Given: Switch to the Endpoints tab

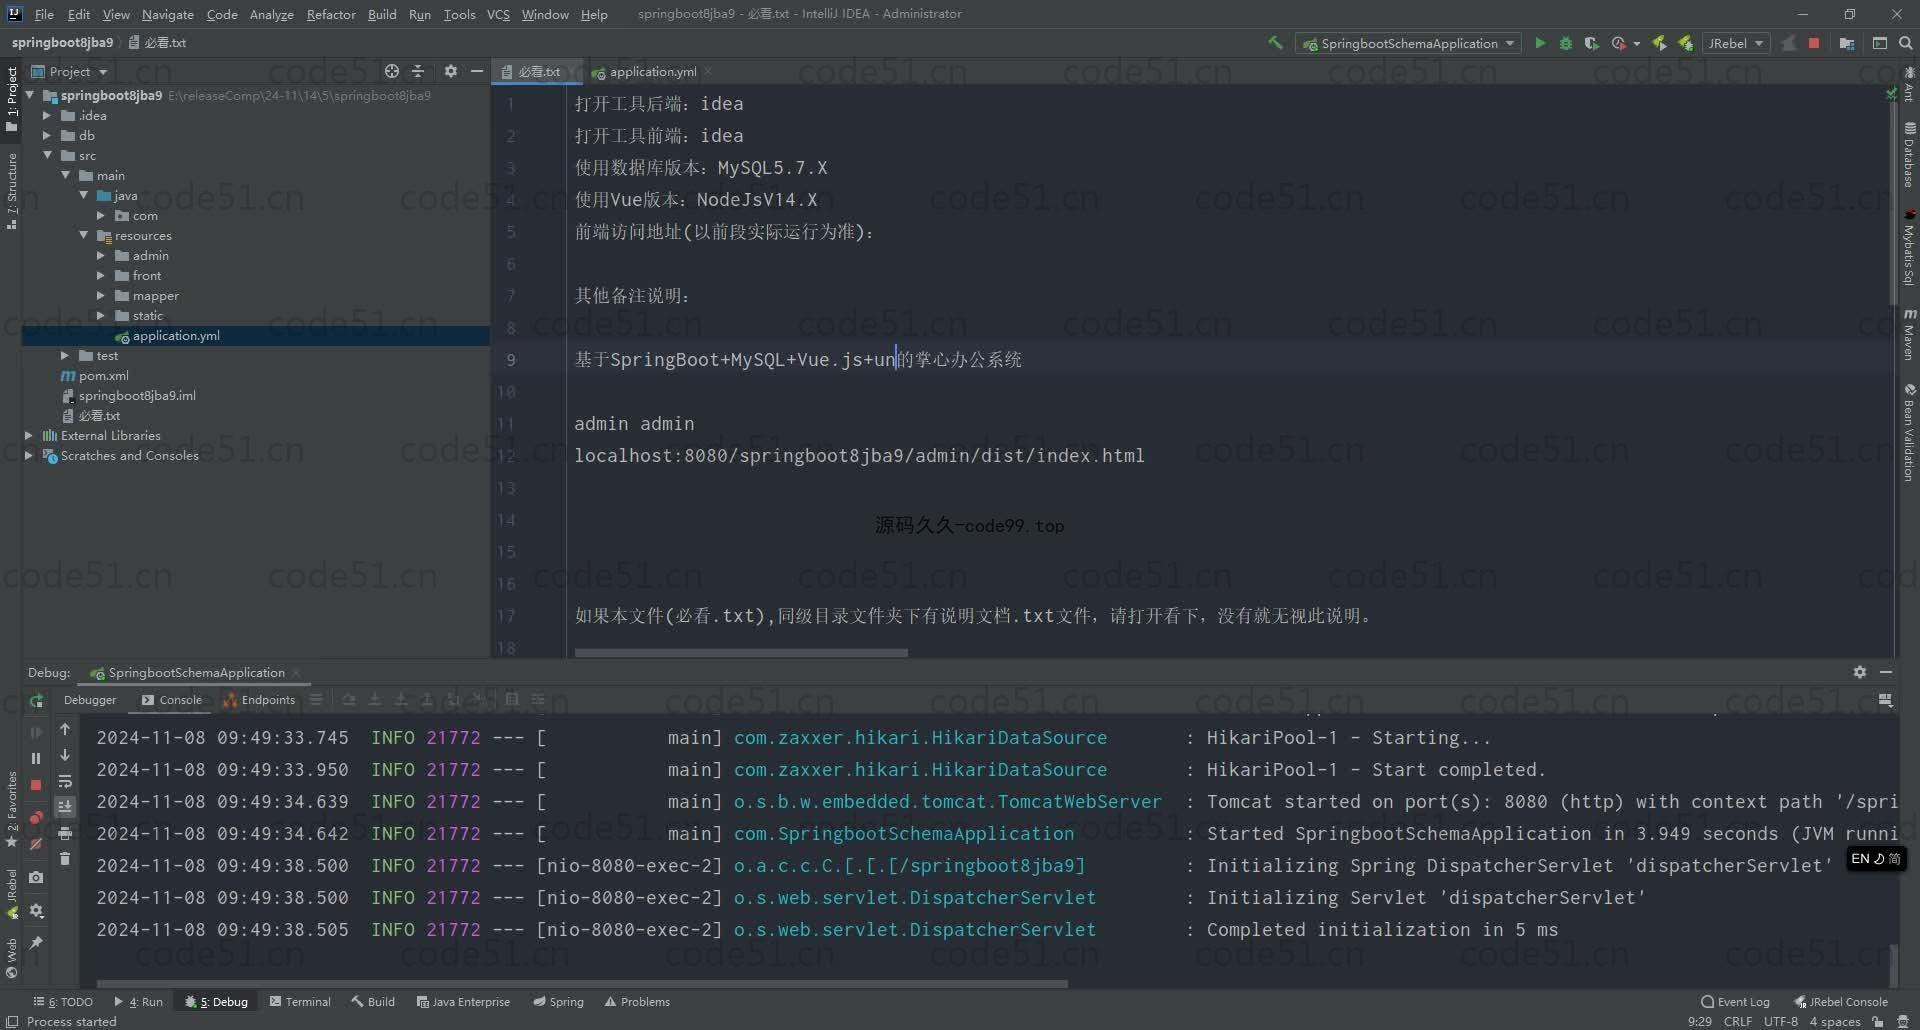Looking at the screenshot, I should coord(259,700).
